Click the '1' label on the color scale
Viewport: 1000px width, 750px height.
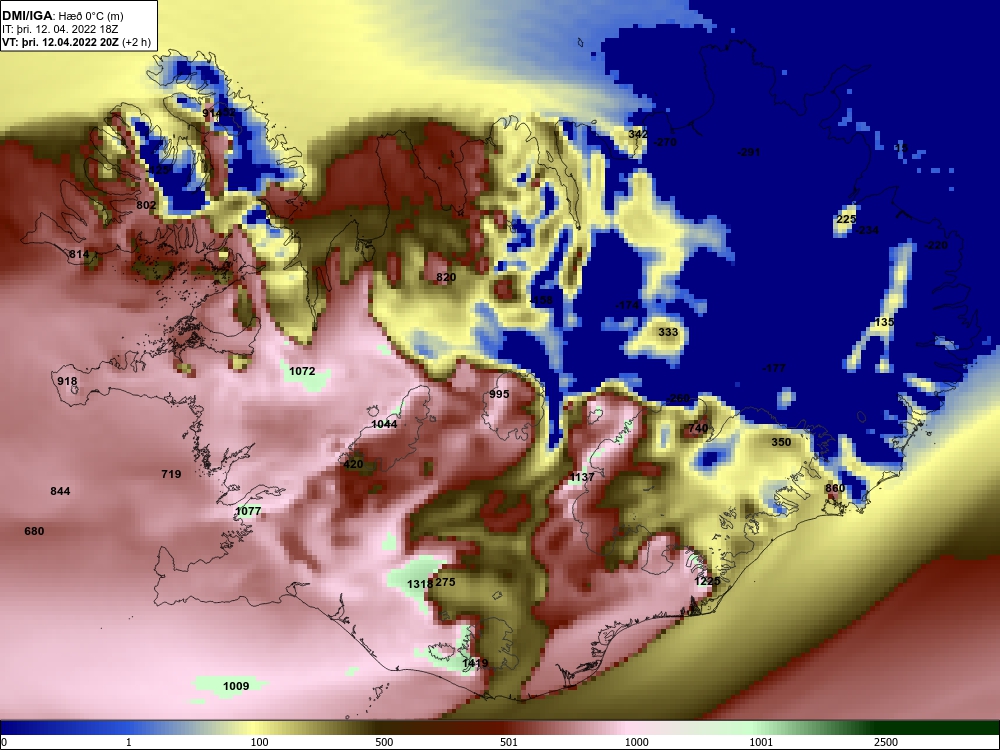[129, 742]
